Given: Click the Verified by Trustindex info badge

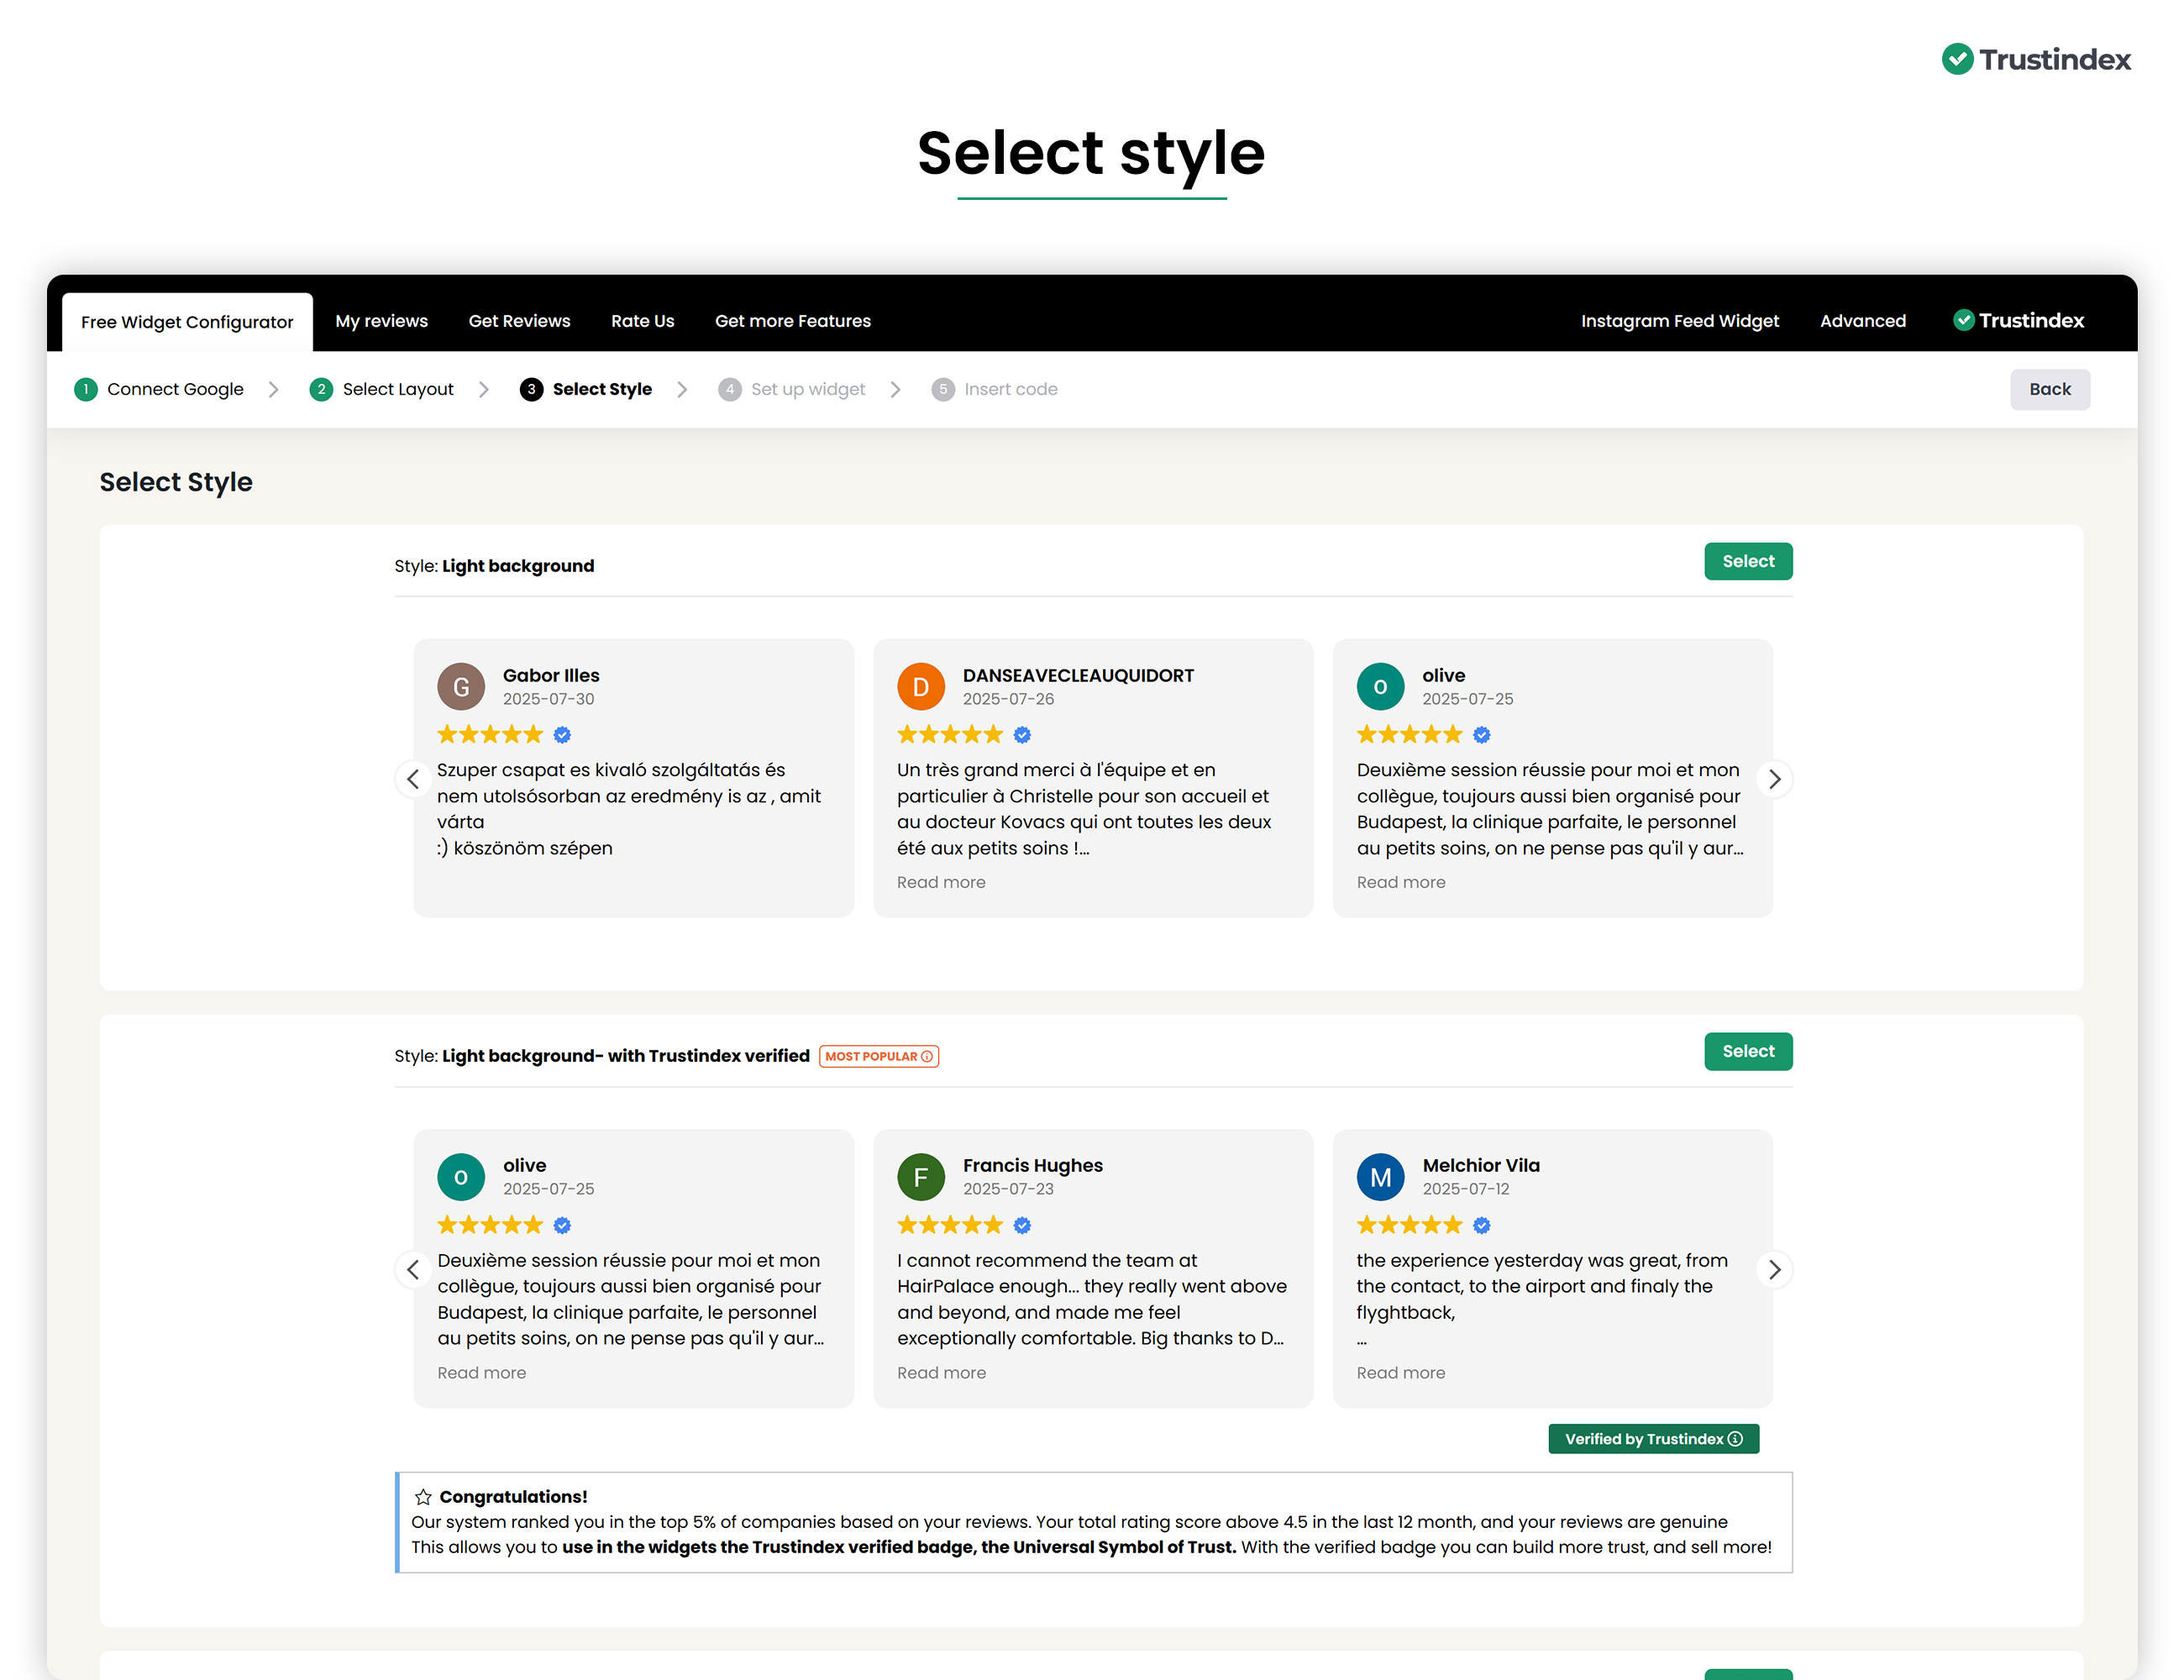Looking at the screenshot, I should (1653, 1439).
